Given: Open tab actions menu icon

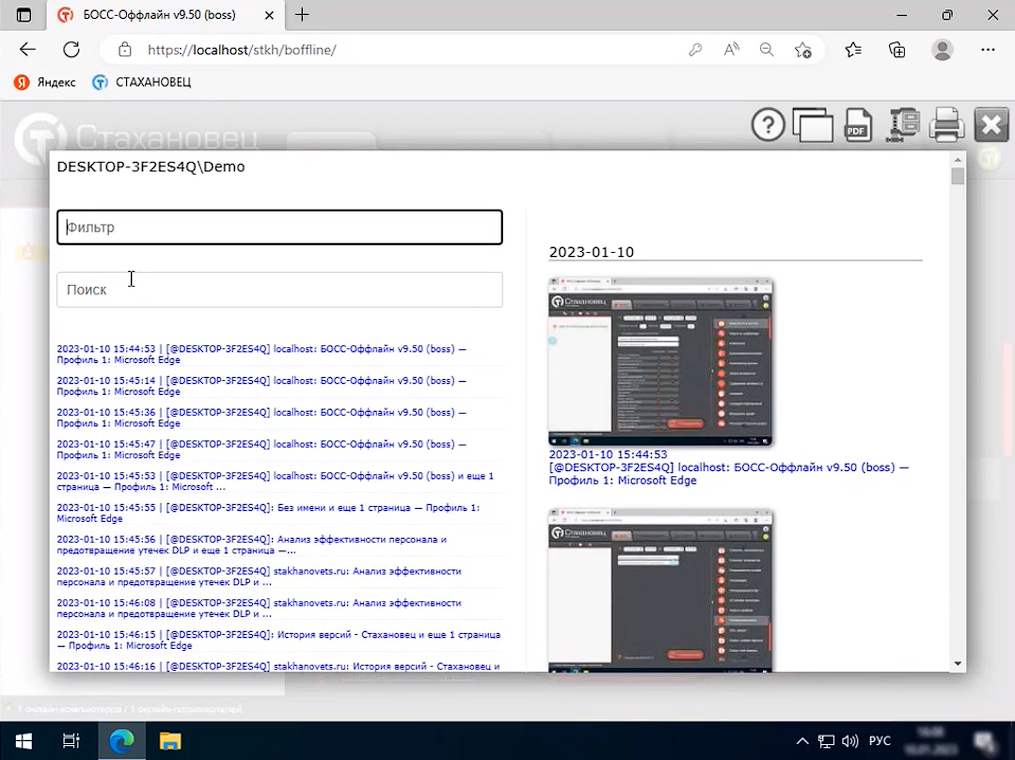Looking at the screenshot, I should pyautogui.click(x=23, y=15).
